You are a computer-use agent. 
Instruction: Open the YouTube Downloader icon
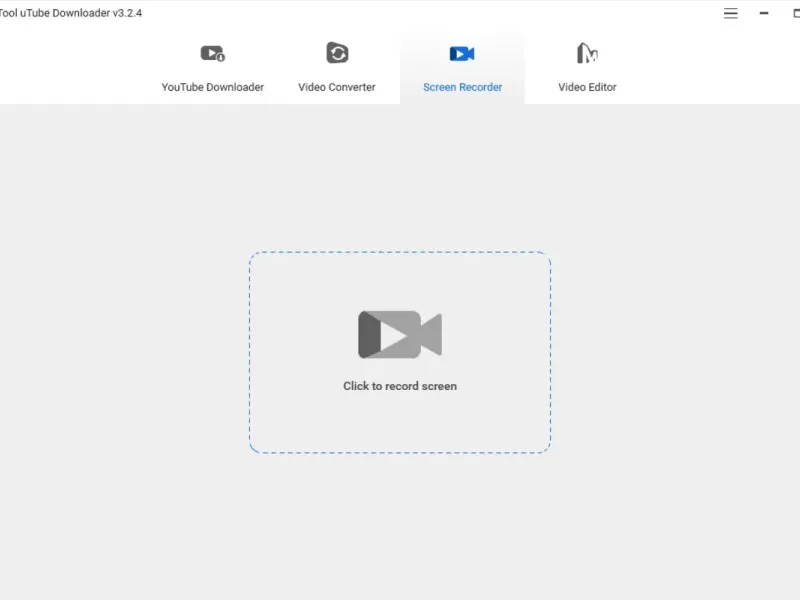pyautogui.click(x=213, y=54)
